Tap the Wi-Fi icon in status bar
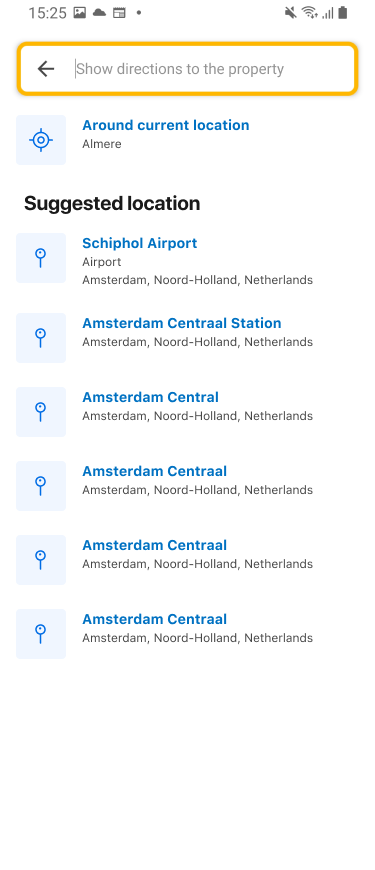Screen dimensions: 375x870 click(x=310, y=12)
